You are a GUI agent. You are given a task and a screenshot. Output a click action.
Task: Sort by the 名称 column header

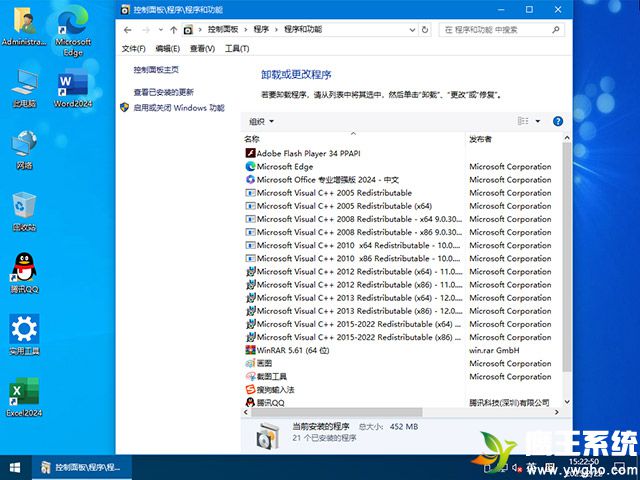[353, 139]
